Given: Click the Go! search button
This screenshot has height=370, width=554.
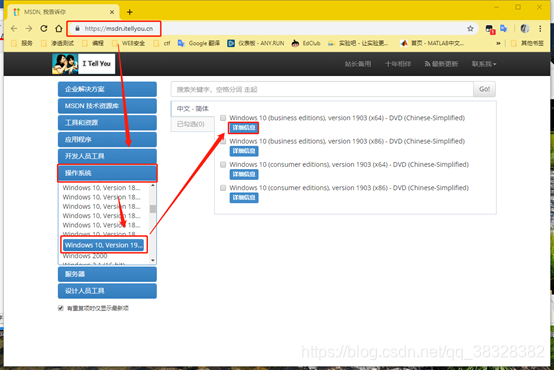Looking at the screenshot, I should click(484, 89).
